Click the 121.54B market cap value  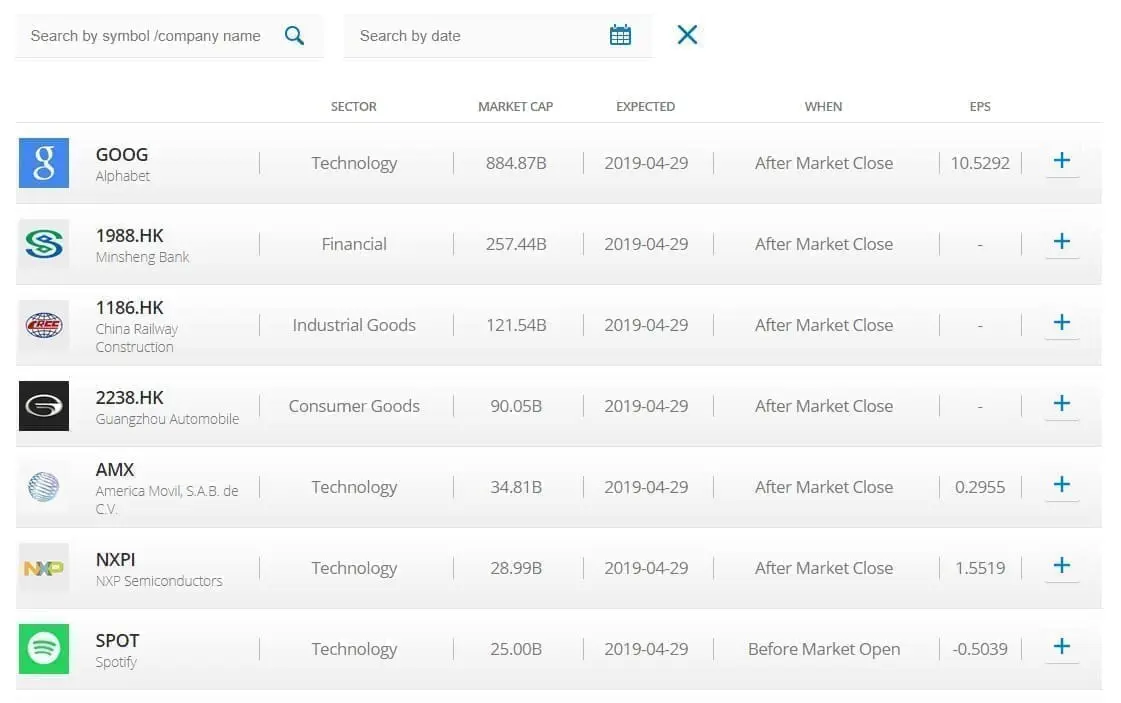(x=515, y=325)
